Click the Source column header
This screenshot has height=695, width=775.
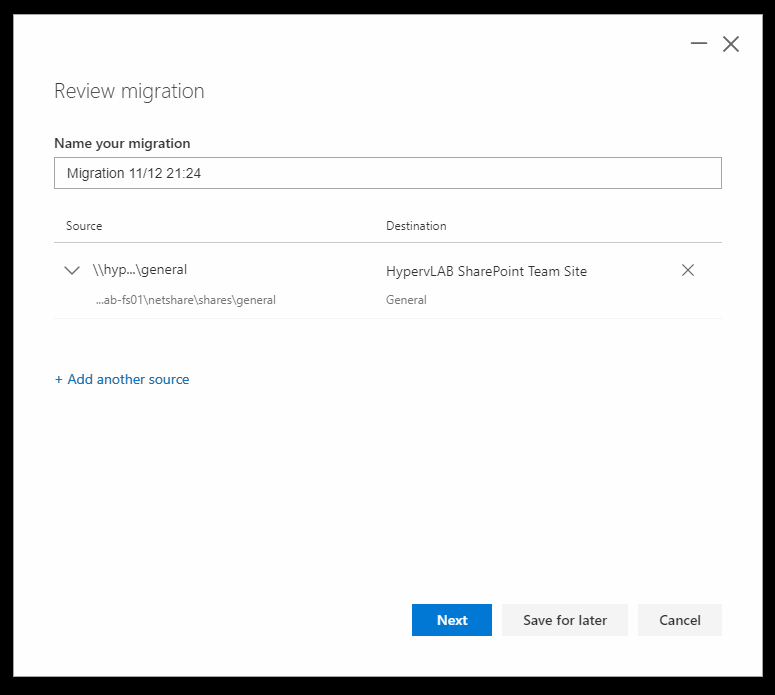84,226
